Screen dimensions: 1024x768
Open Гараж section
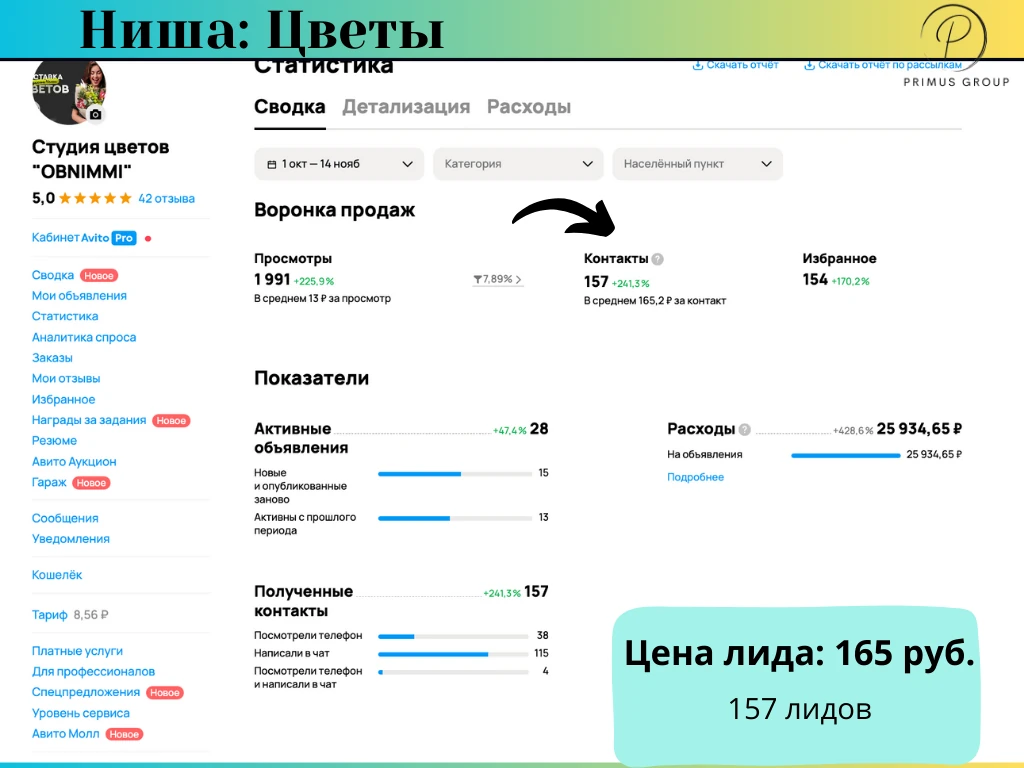pos(49,483)
